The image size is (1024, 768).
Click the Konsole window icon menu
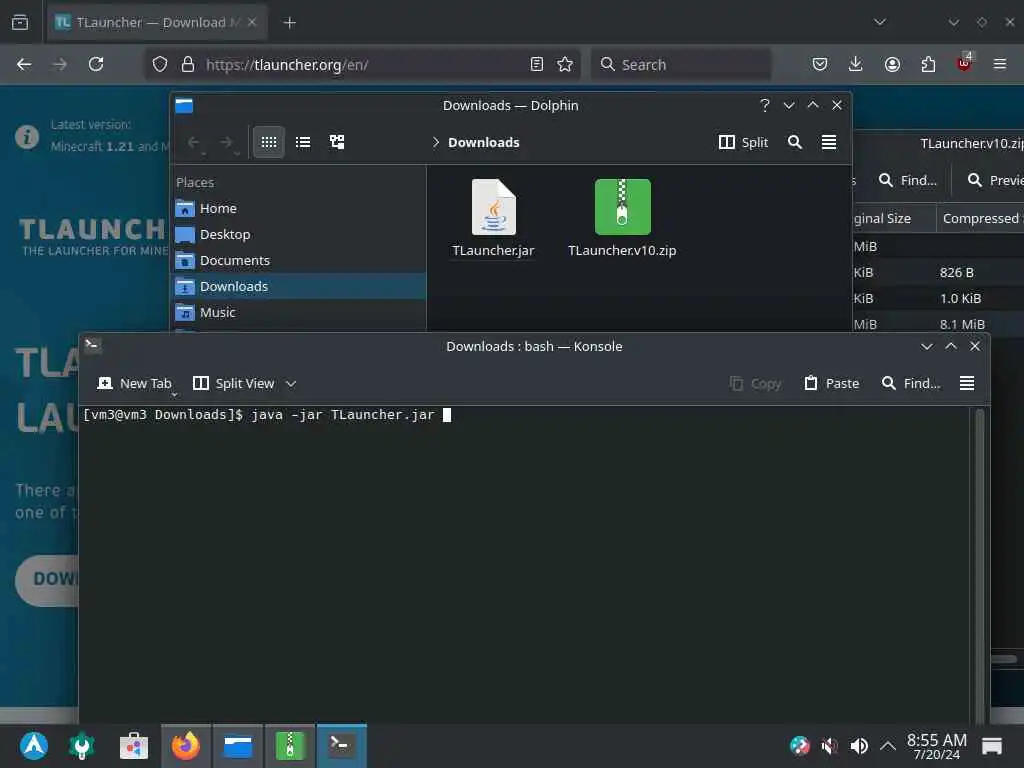[x=92, y=345]
